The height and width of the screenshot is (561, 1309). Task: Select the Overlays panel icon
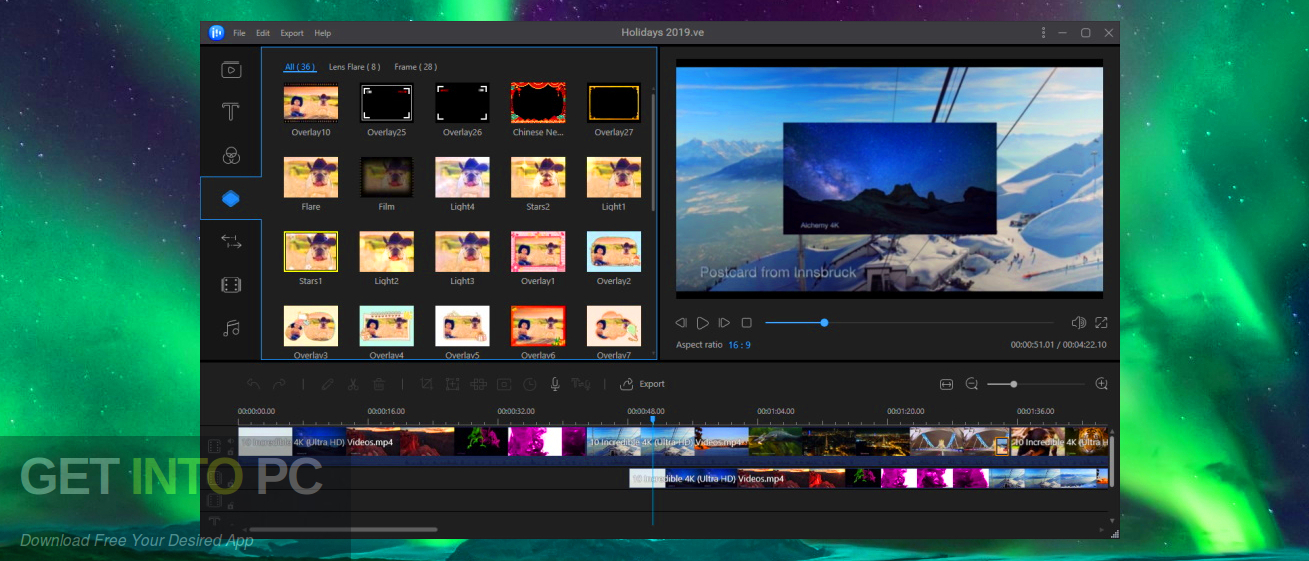(x=231, y=198)
